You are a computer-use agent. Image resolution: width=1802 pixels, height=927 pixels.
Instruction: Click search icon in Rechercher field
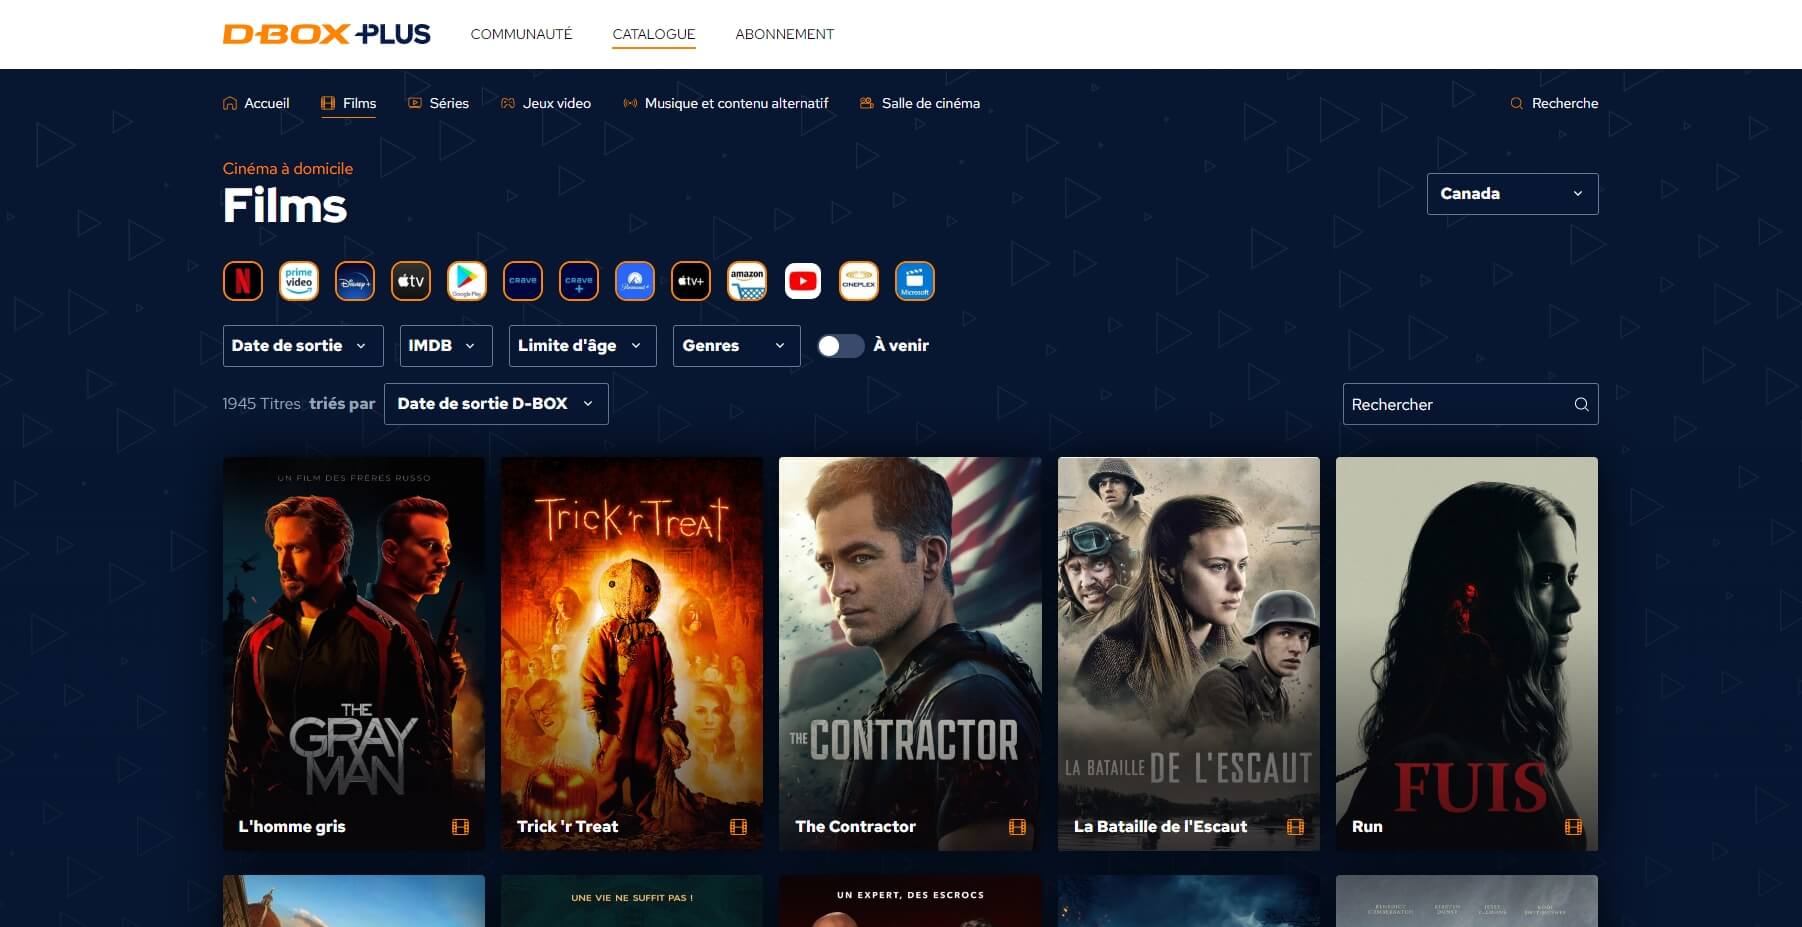pyautogui.click(x=1581, y=404)
